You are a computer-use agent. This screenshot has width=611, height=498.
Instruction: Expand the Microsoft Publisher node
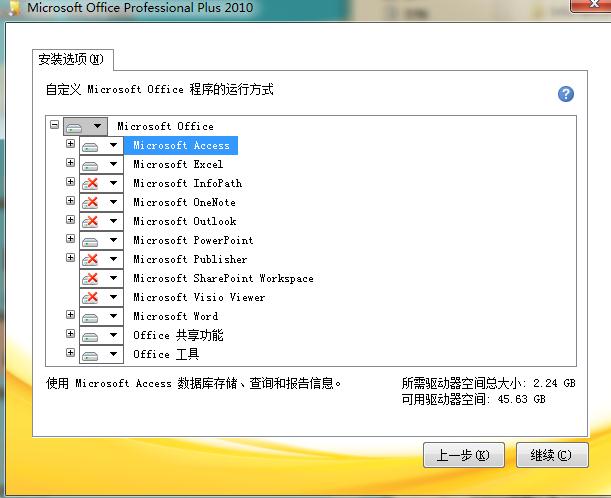pyautogui.click(x=71, y=258)
